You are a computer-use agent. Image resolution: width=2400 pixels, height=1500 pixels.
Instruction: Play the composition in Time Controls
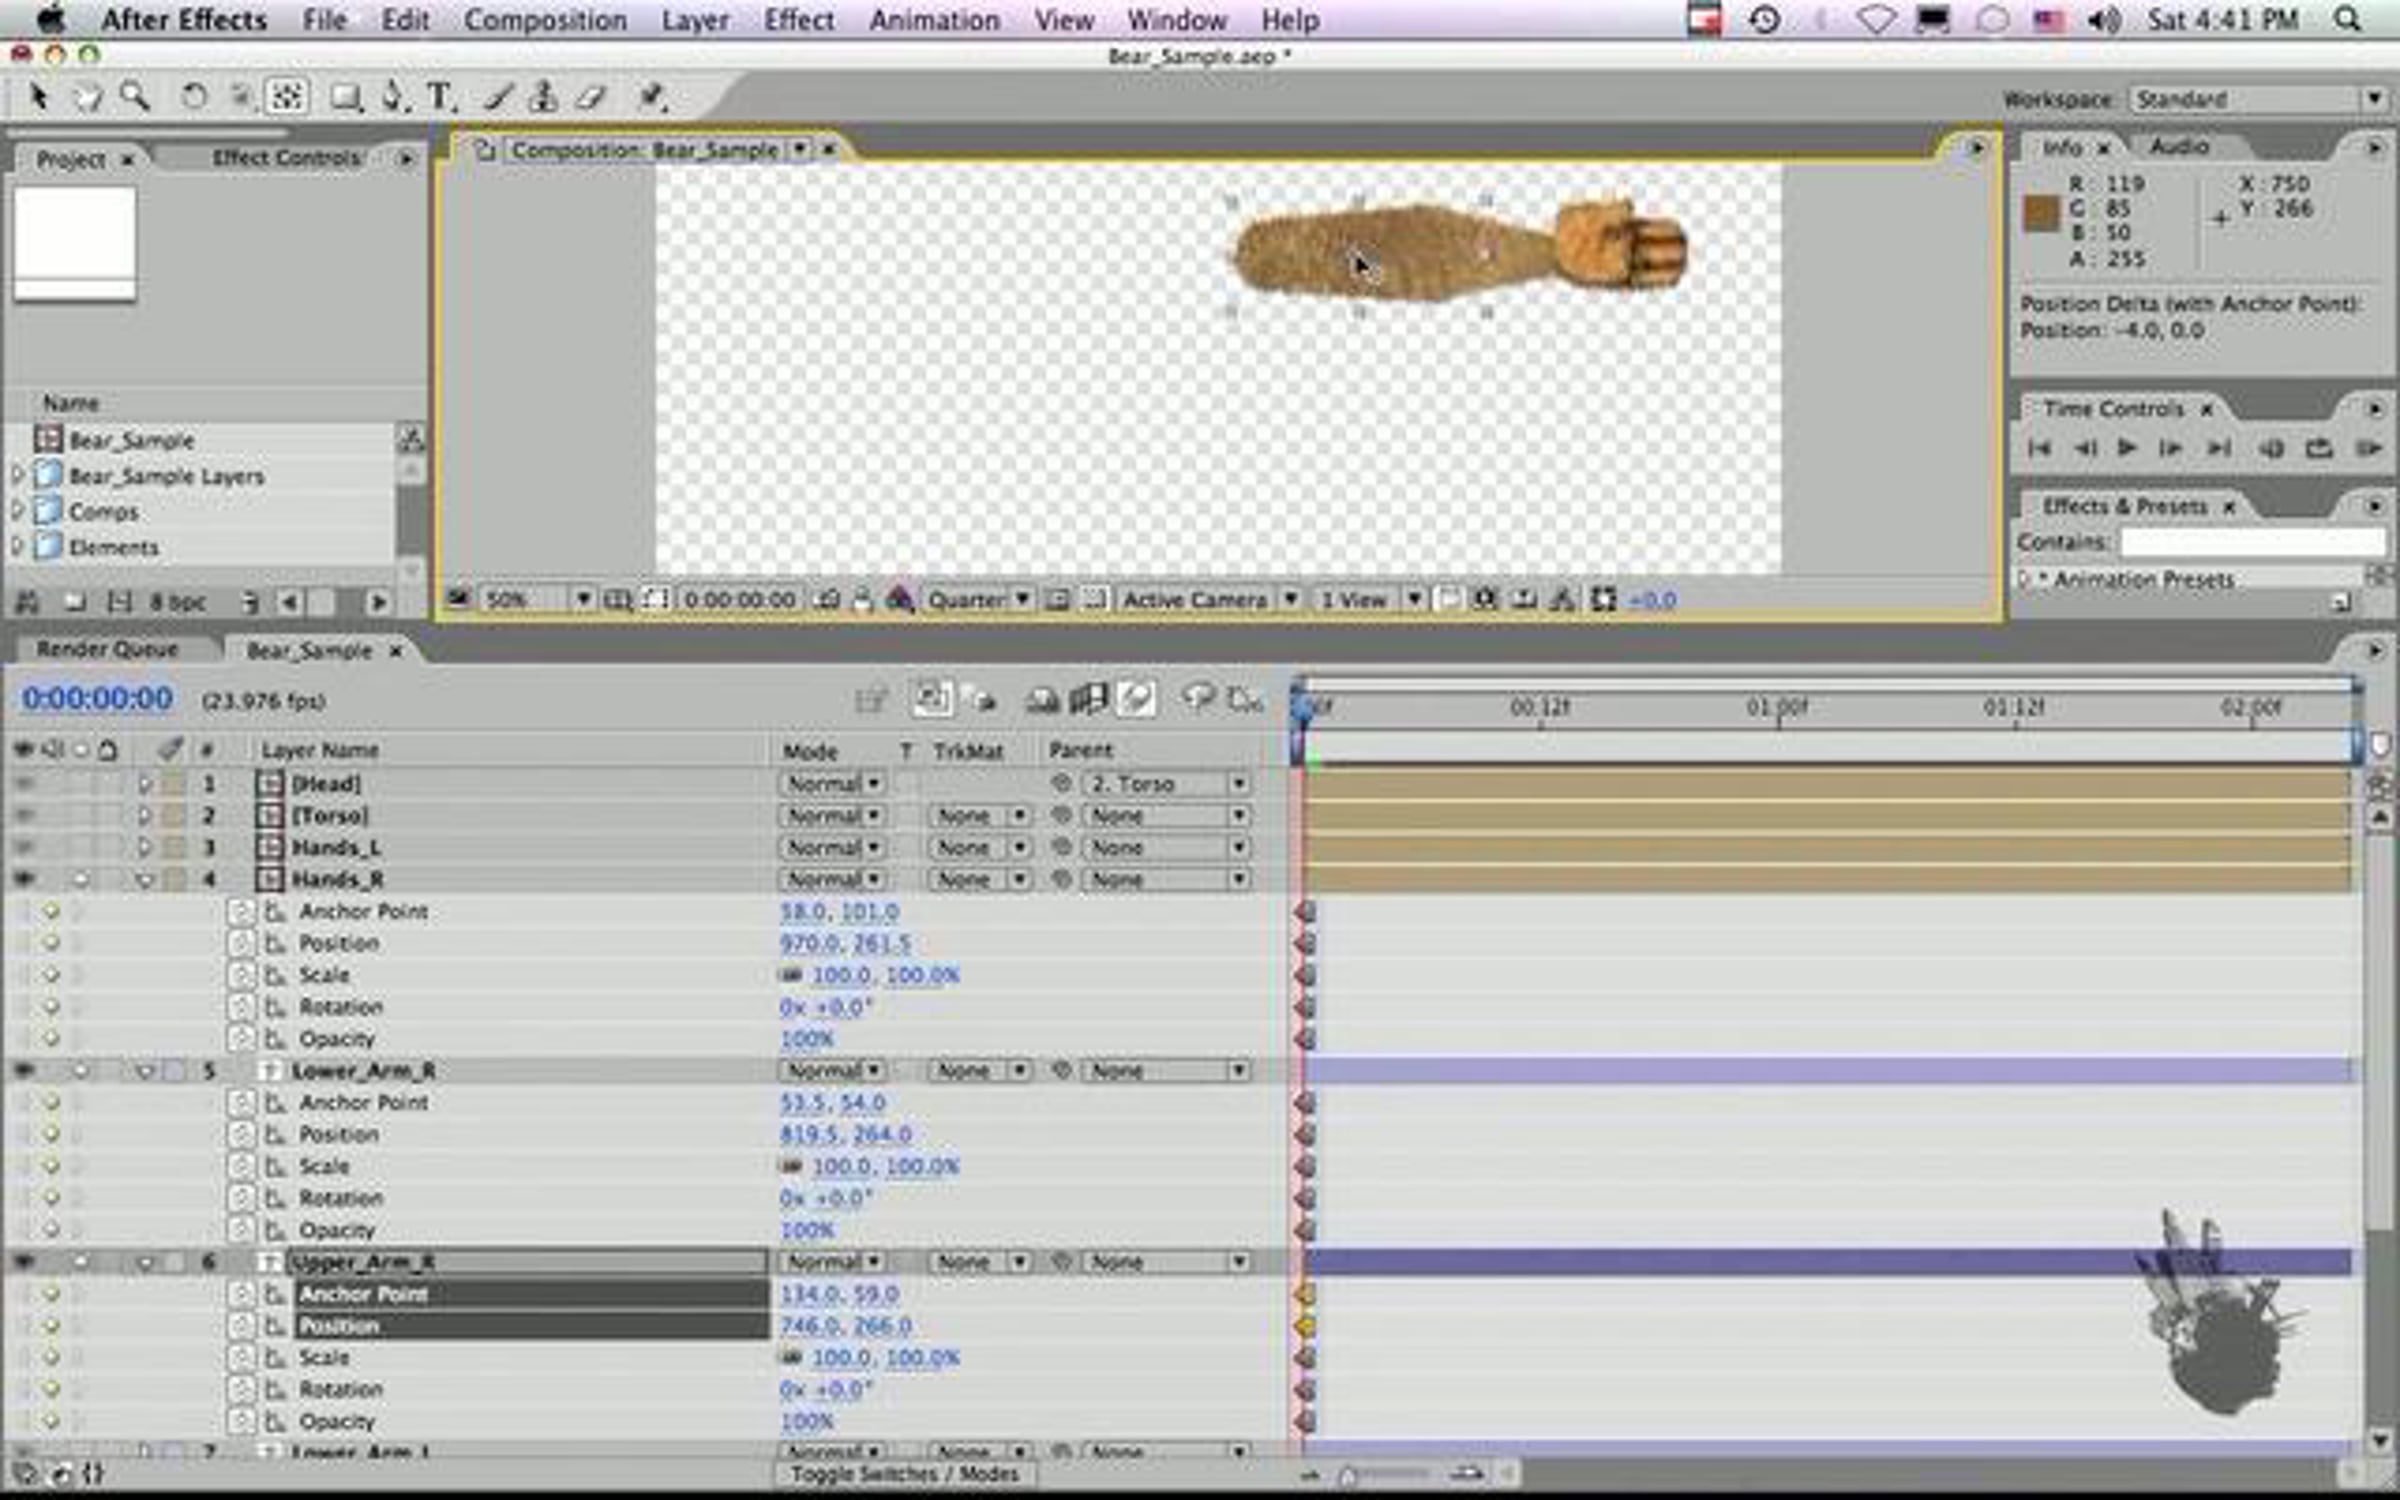(x=2127, y=448)
